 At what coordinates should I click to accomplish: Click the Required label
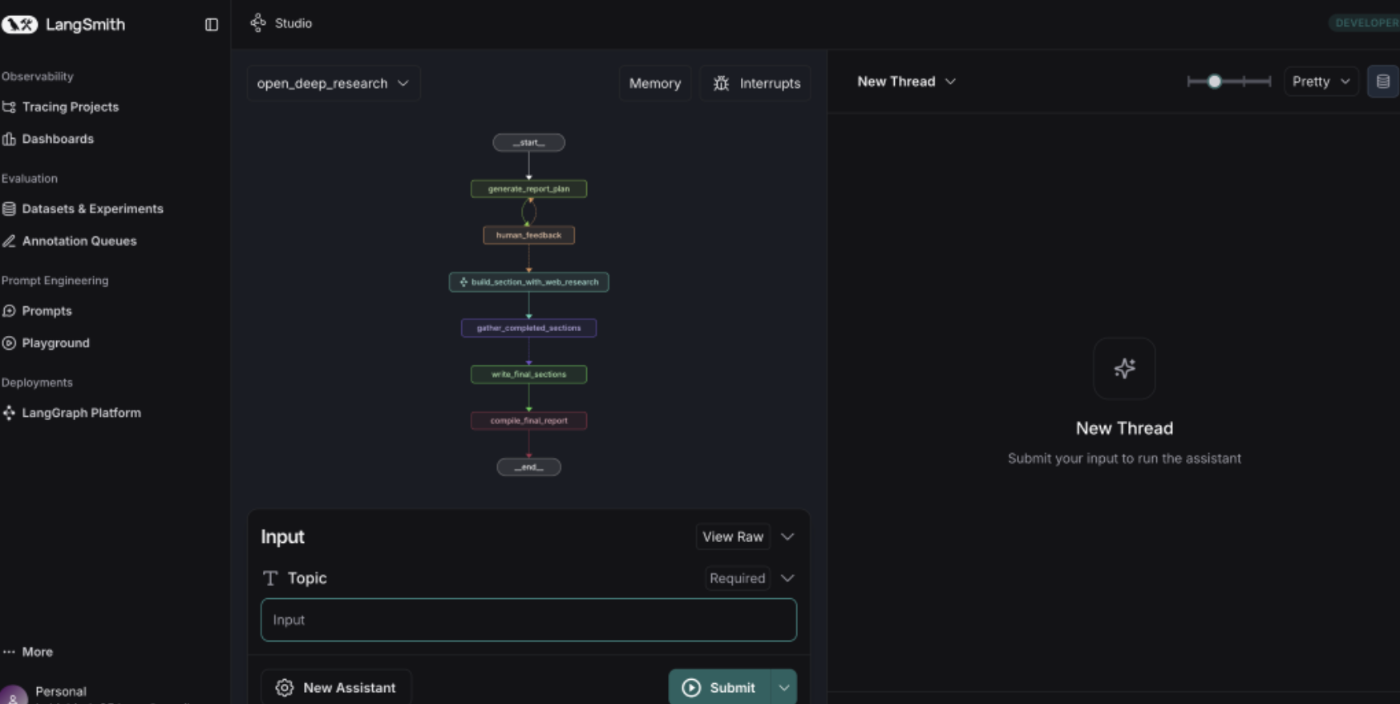(x=737, y=578)
